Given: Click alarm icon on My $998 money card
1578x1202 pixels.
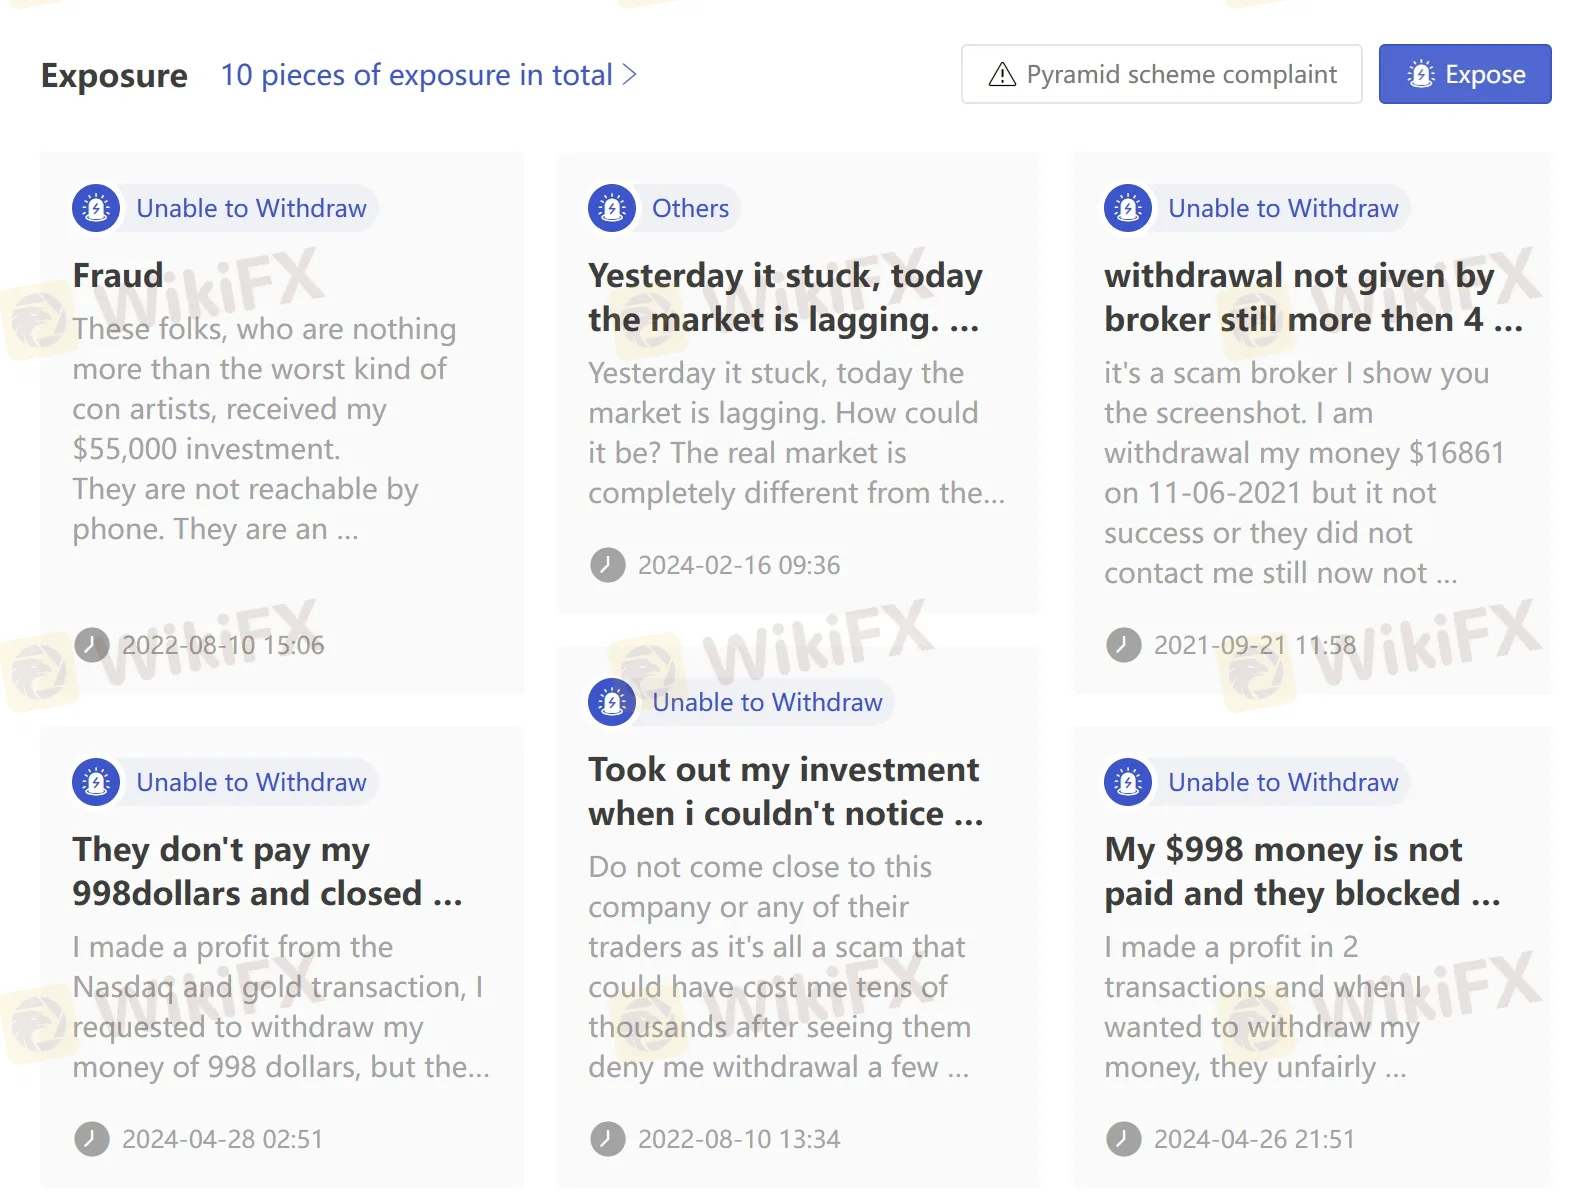Looking at the screenshot, I should pos(1128,782).
